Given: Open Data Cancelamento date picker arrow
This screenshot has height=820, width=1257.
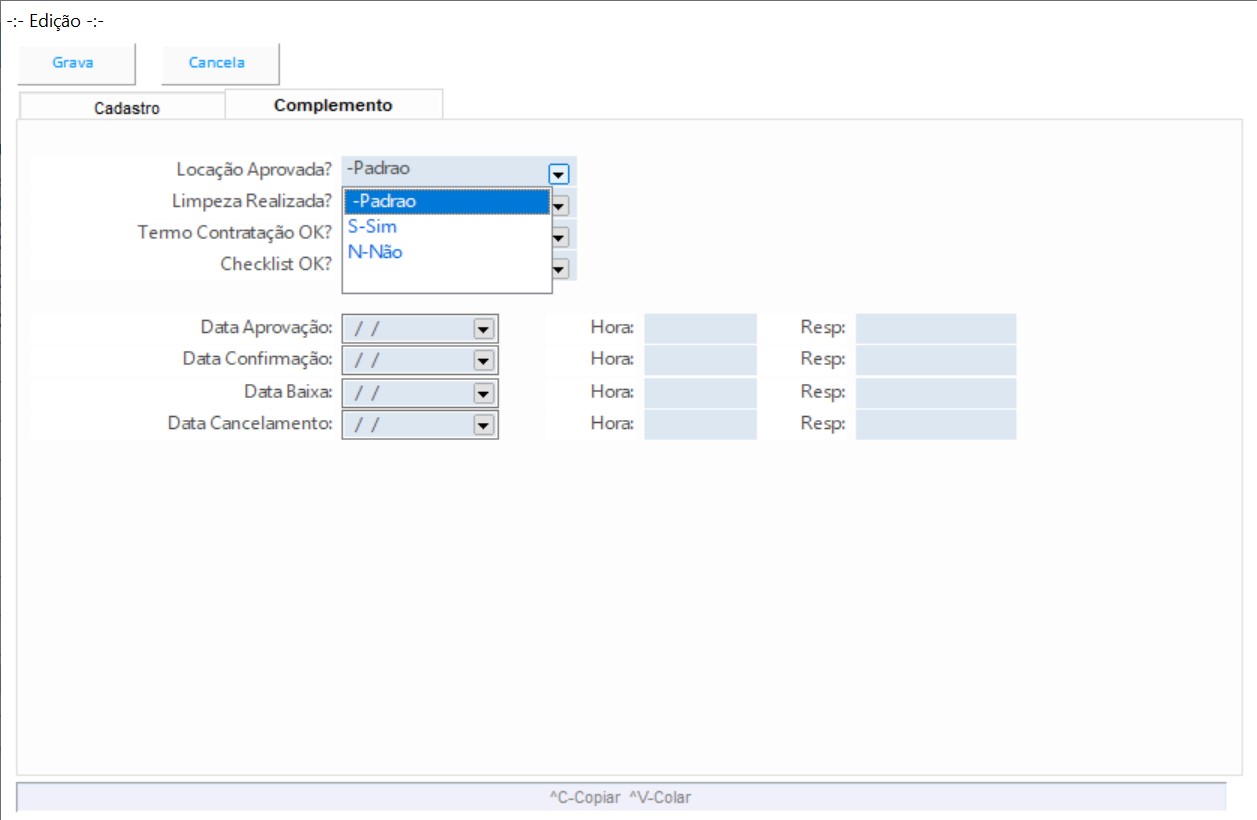Looking at the screenshot, I should click(x=484, y=425).
